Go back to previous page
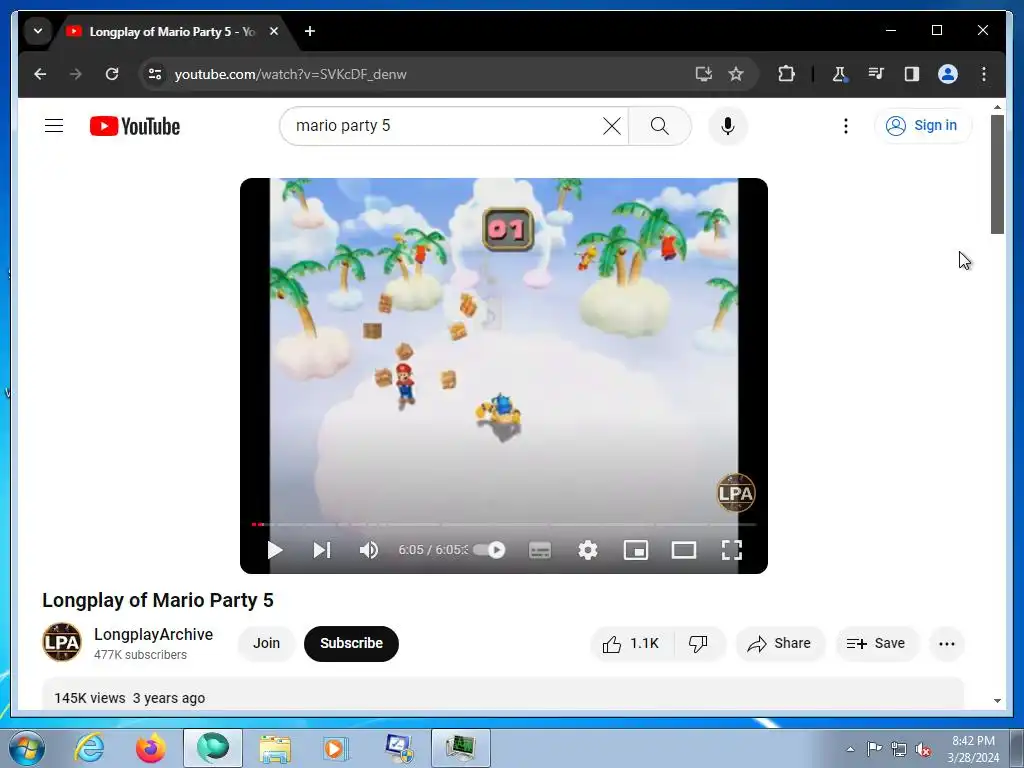 click(40, 74)
